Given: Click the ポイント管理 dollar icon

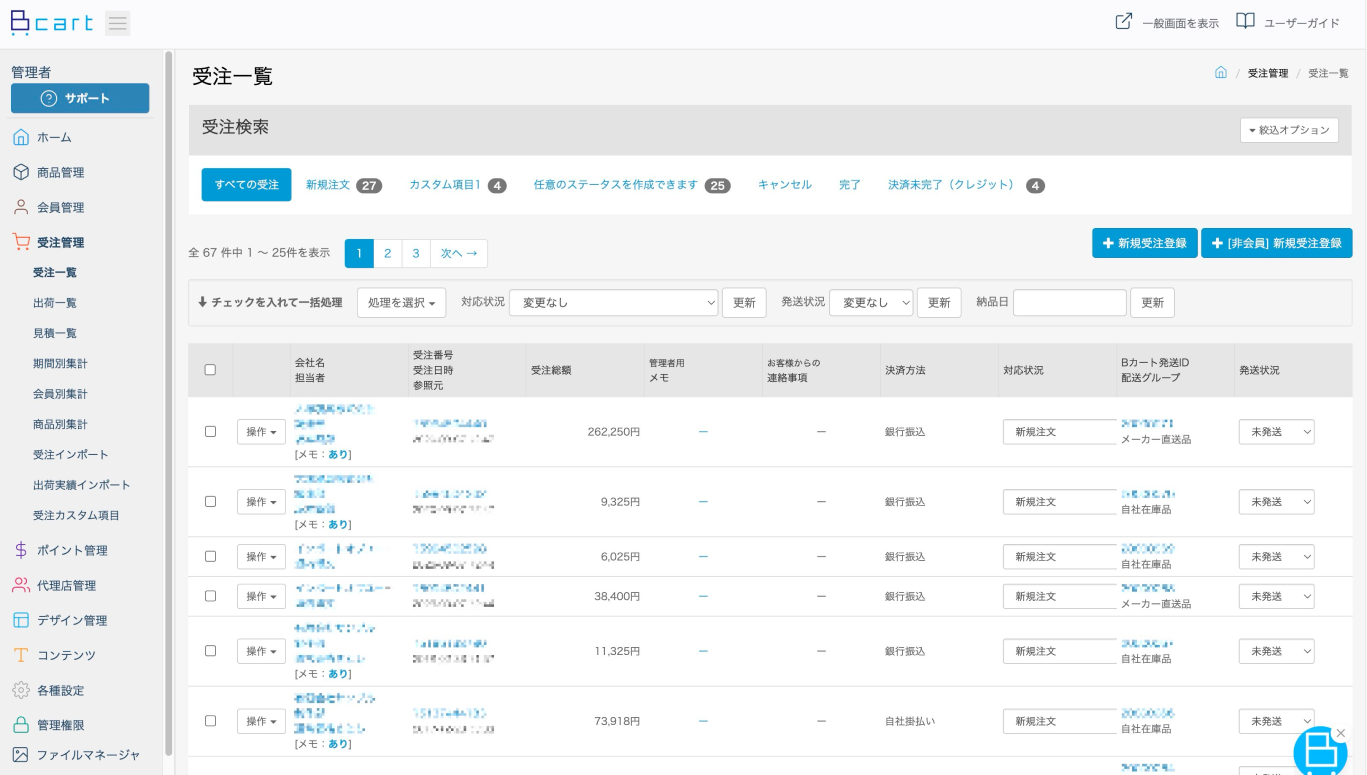Looking at the screenshot, I should pos(21,550).
